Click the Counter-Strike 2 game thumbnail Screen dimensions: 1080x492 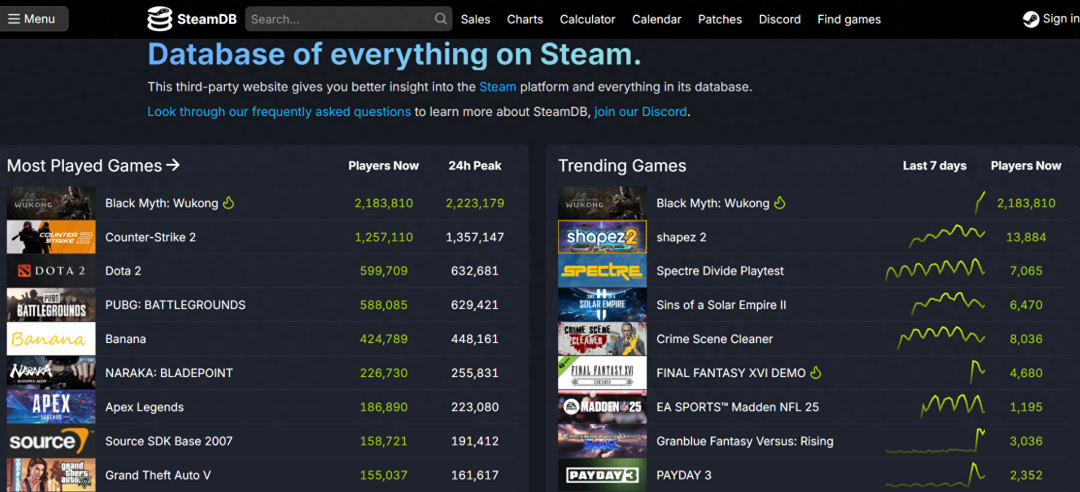point(51,237)
